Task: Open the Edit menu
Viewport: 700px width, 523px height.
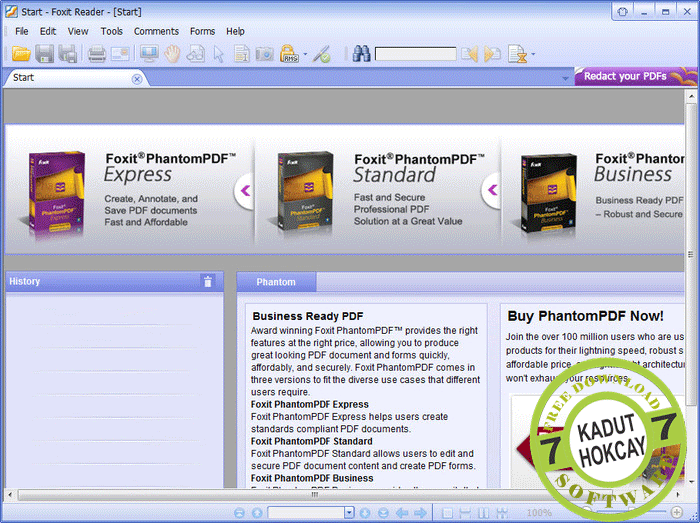Action: (48, 31)
